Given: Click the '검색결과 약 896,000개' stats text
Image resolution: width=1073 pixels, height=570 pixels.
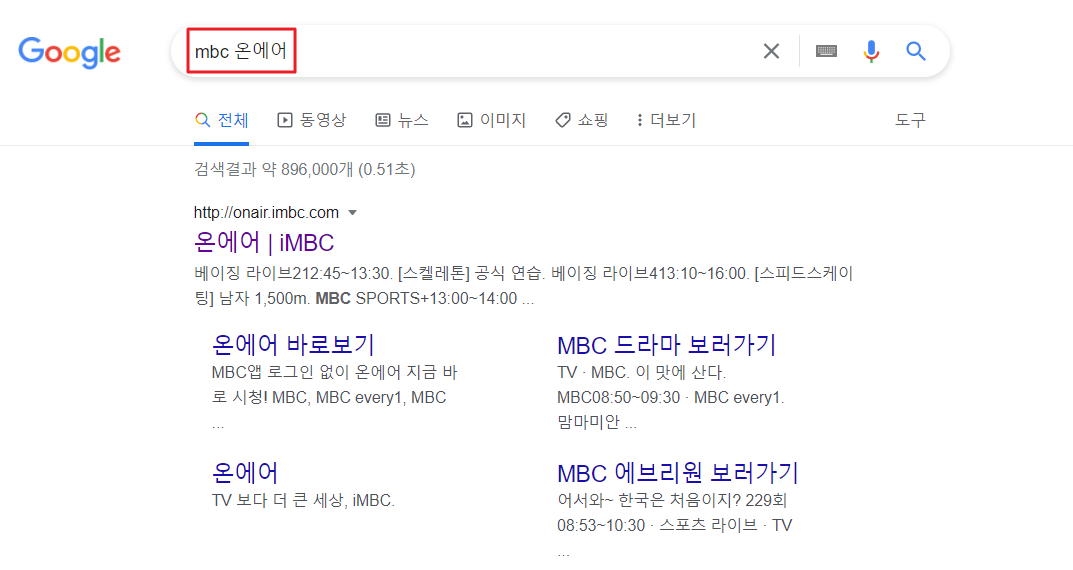Looking at the screenshot, I should click(305, 169).
